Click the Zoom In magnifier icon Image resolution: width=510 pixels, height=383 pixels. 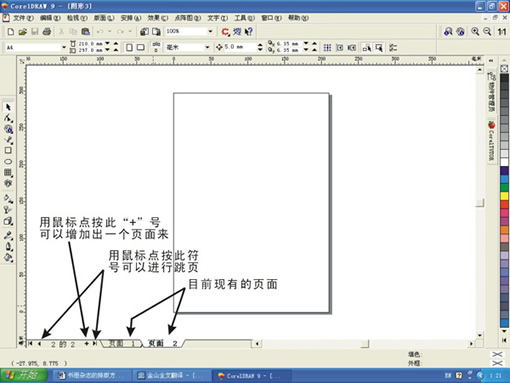[475, 32]
